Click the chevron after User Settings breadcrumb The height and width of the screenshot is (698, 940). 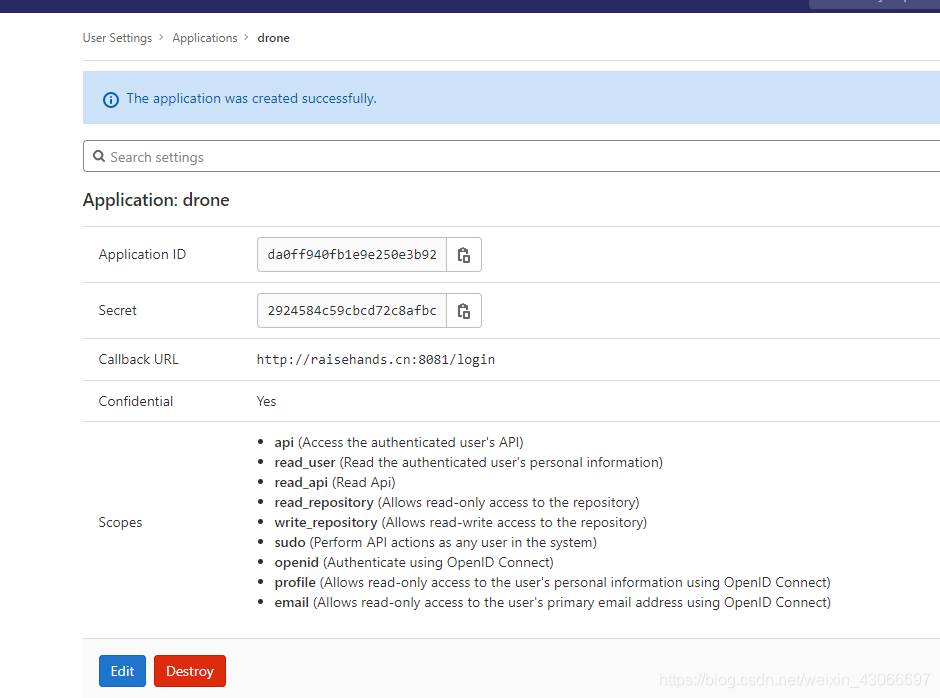(162, 38)
